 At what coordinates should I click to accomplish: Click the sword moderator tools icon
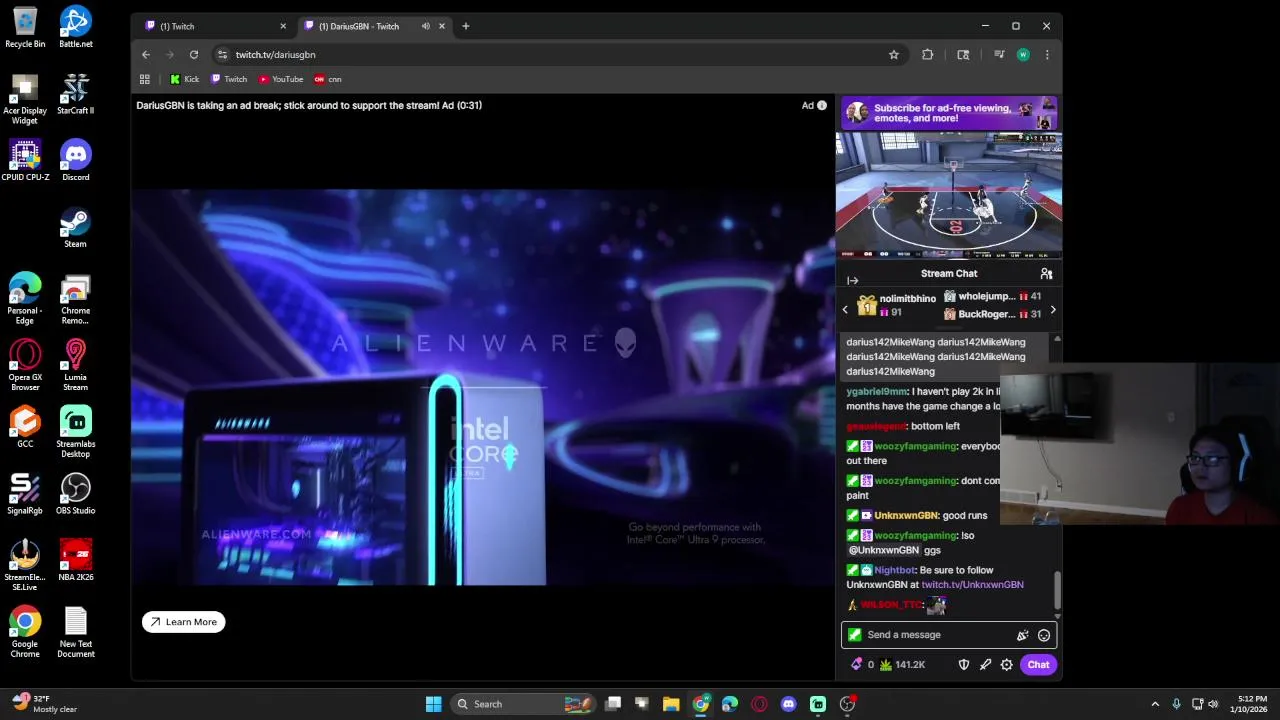[985, 665]
